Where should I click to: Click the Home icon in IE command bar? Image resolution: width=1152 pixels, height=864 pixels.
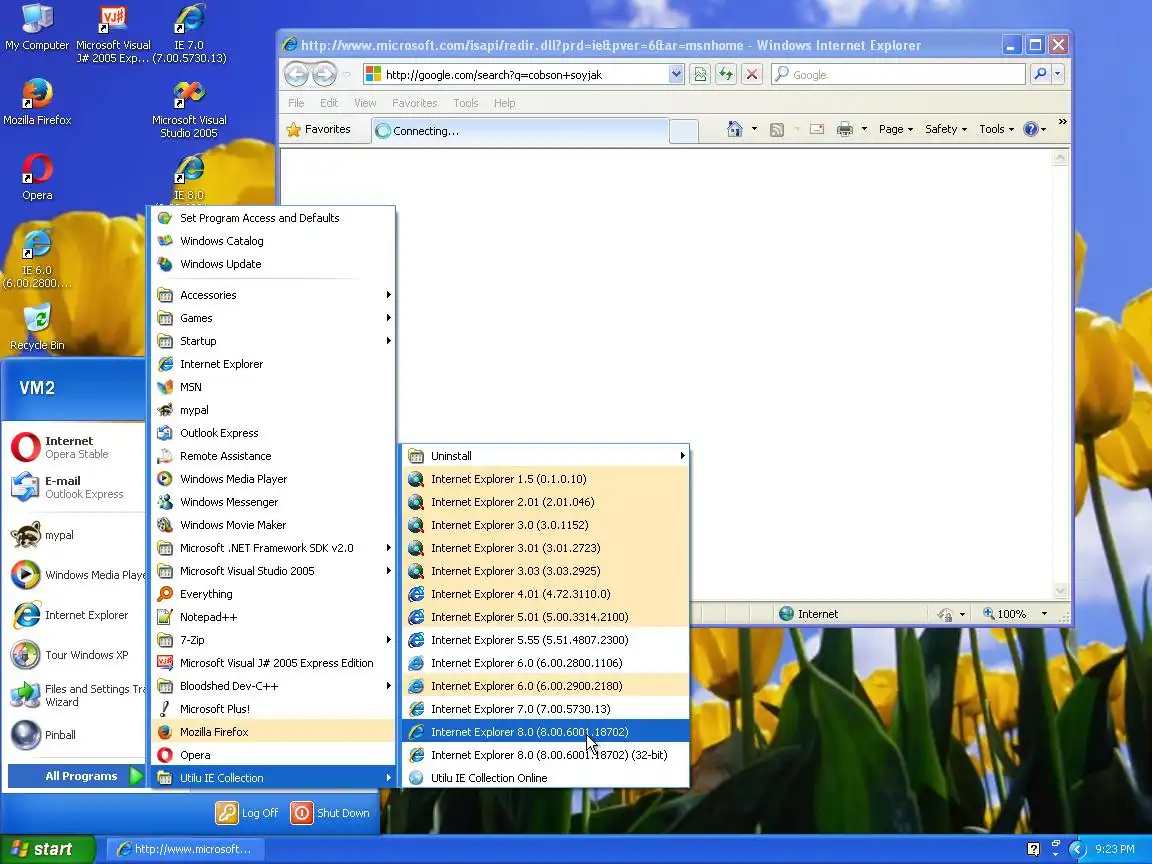(x=734, y=129)
